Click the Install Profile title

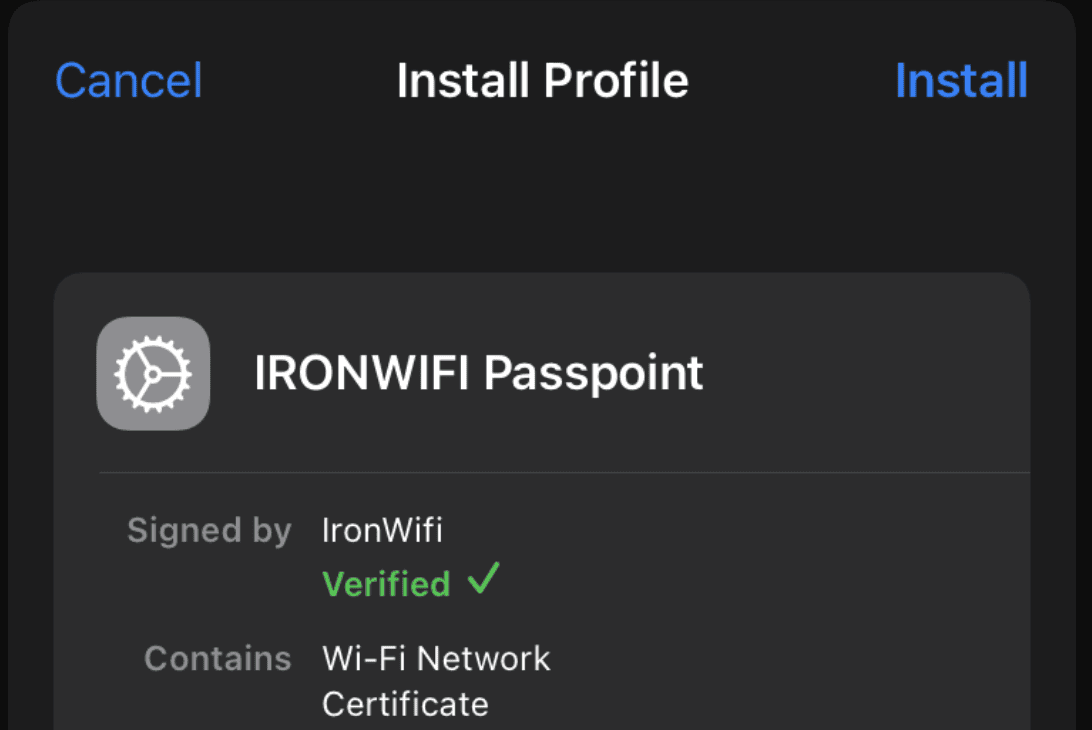tap(543, 80)
